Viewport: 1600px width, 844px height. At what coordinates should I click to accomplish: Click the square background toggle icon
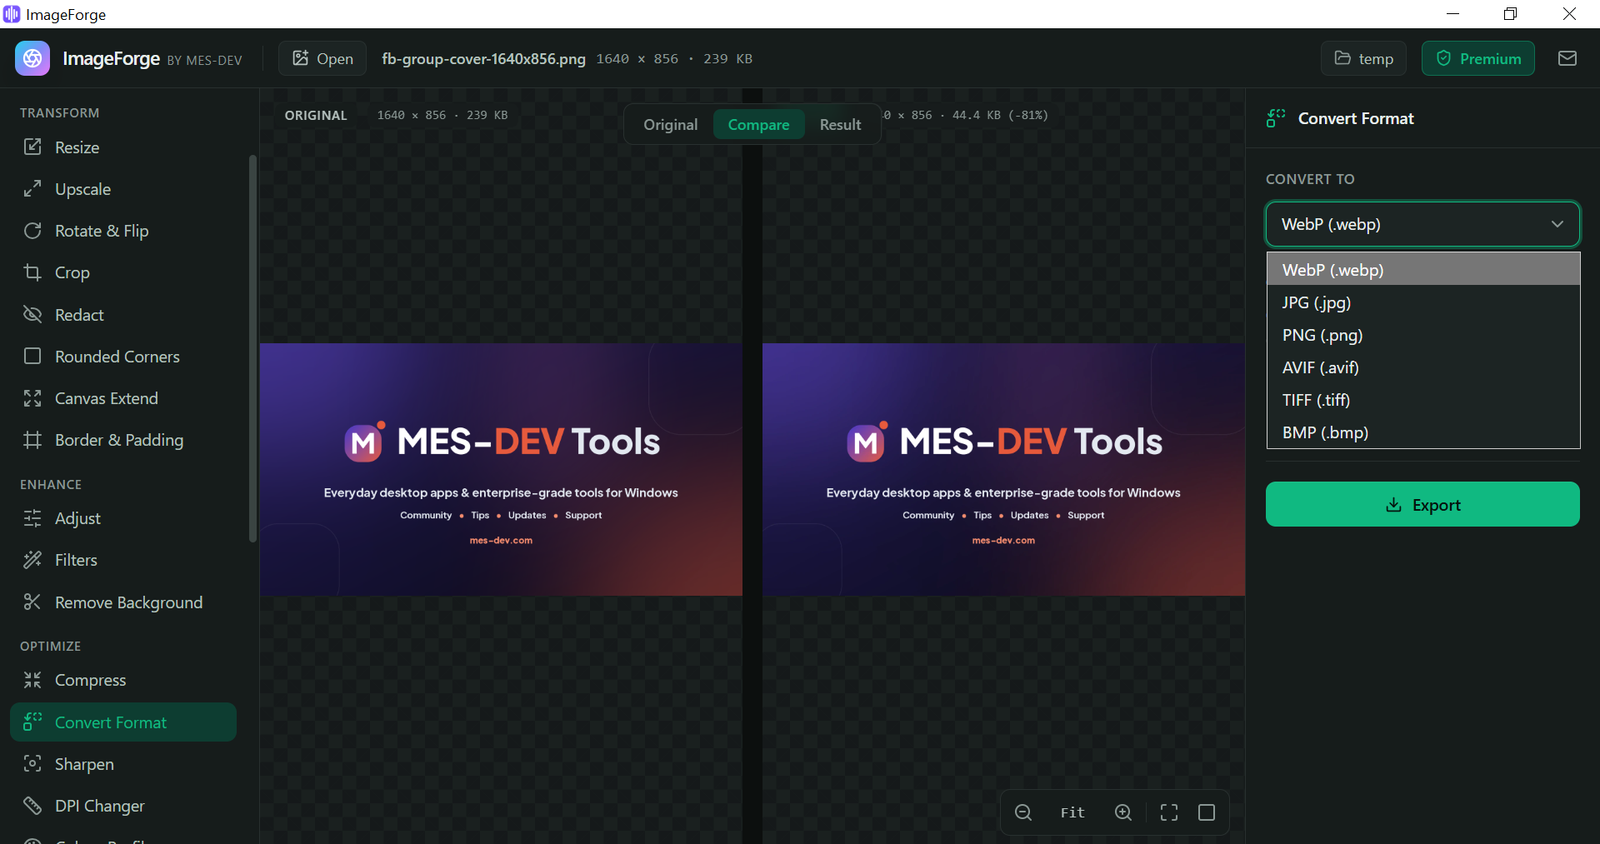[1207, 812]
